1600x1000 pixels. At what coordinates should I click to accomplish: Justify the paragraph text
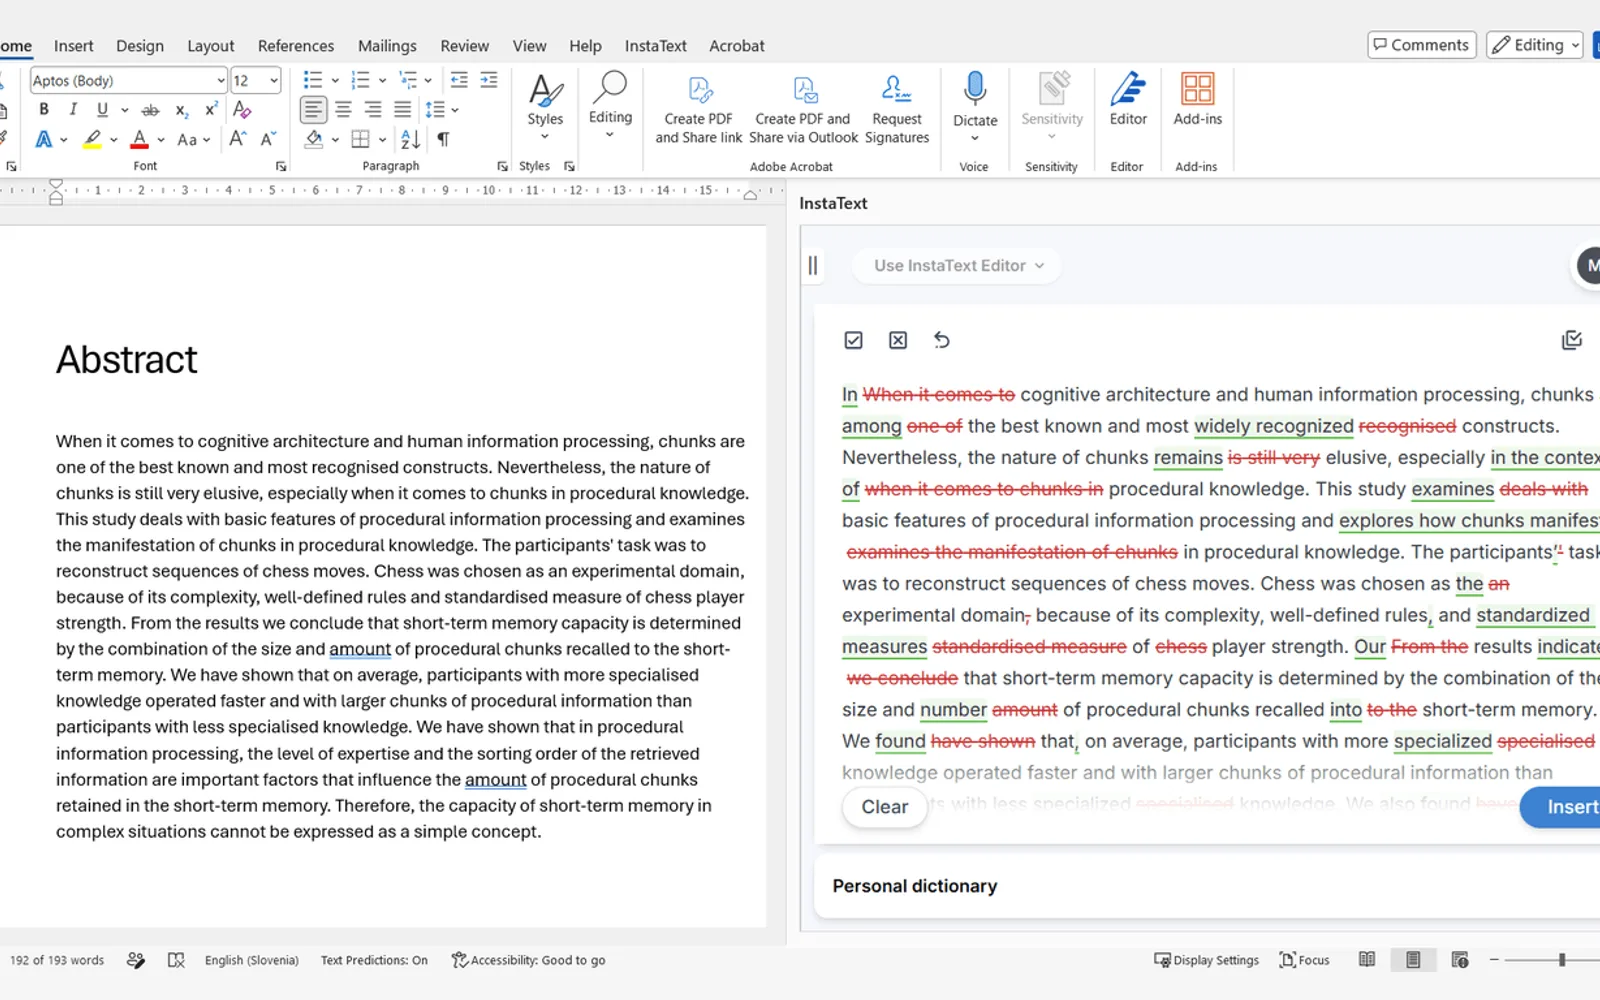click(x=402, y=110)
